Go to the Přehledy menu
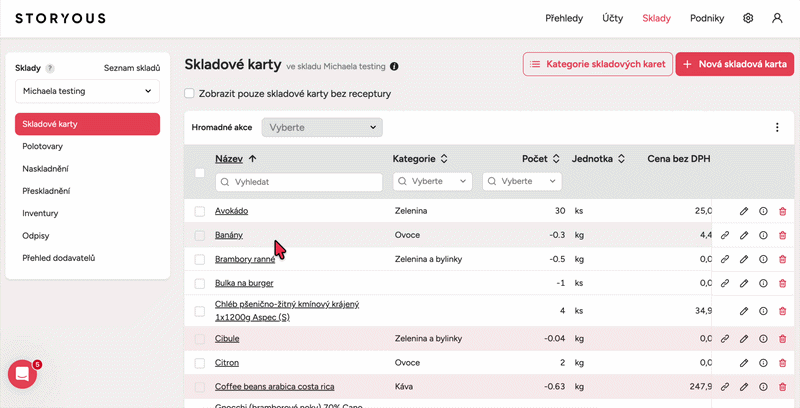Image resolution: width=800 pixels, height=408 pixels. (x=565, y=18)
